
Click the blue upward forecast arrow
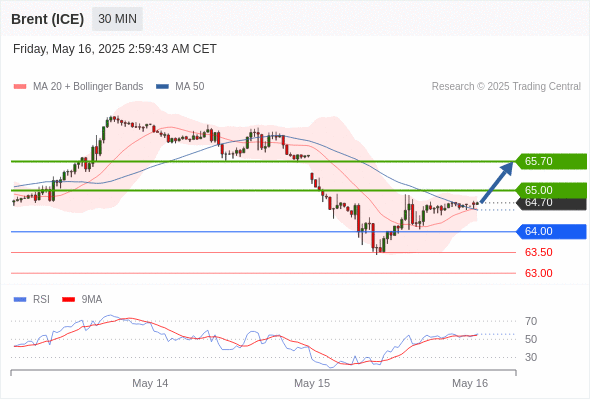pyautogui.click(x=497, y=182)
